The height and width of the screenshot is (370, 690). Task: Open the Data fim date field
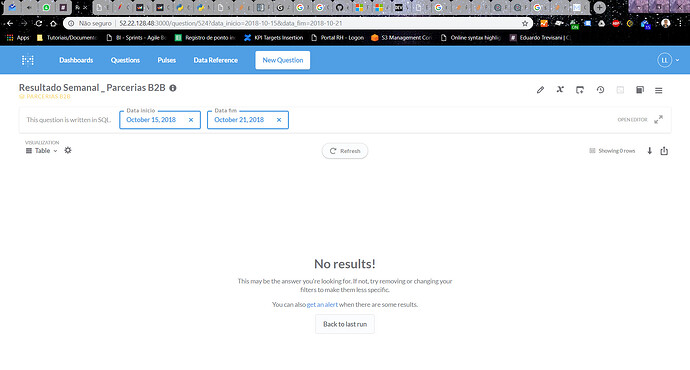coord(248,120)
